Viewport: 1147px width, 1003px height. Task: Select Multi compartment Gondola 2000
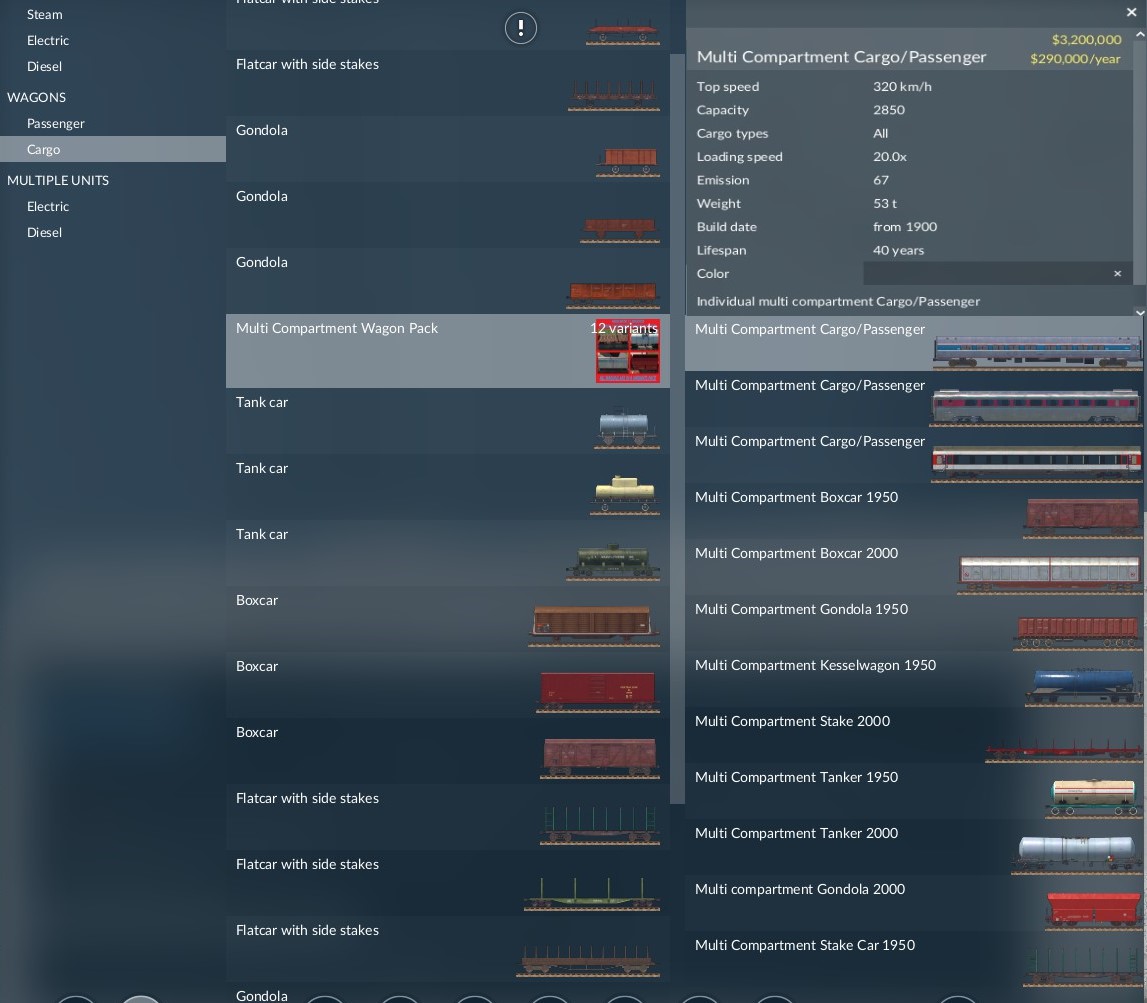(x=914, y=904)
